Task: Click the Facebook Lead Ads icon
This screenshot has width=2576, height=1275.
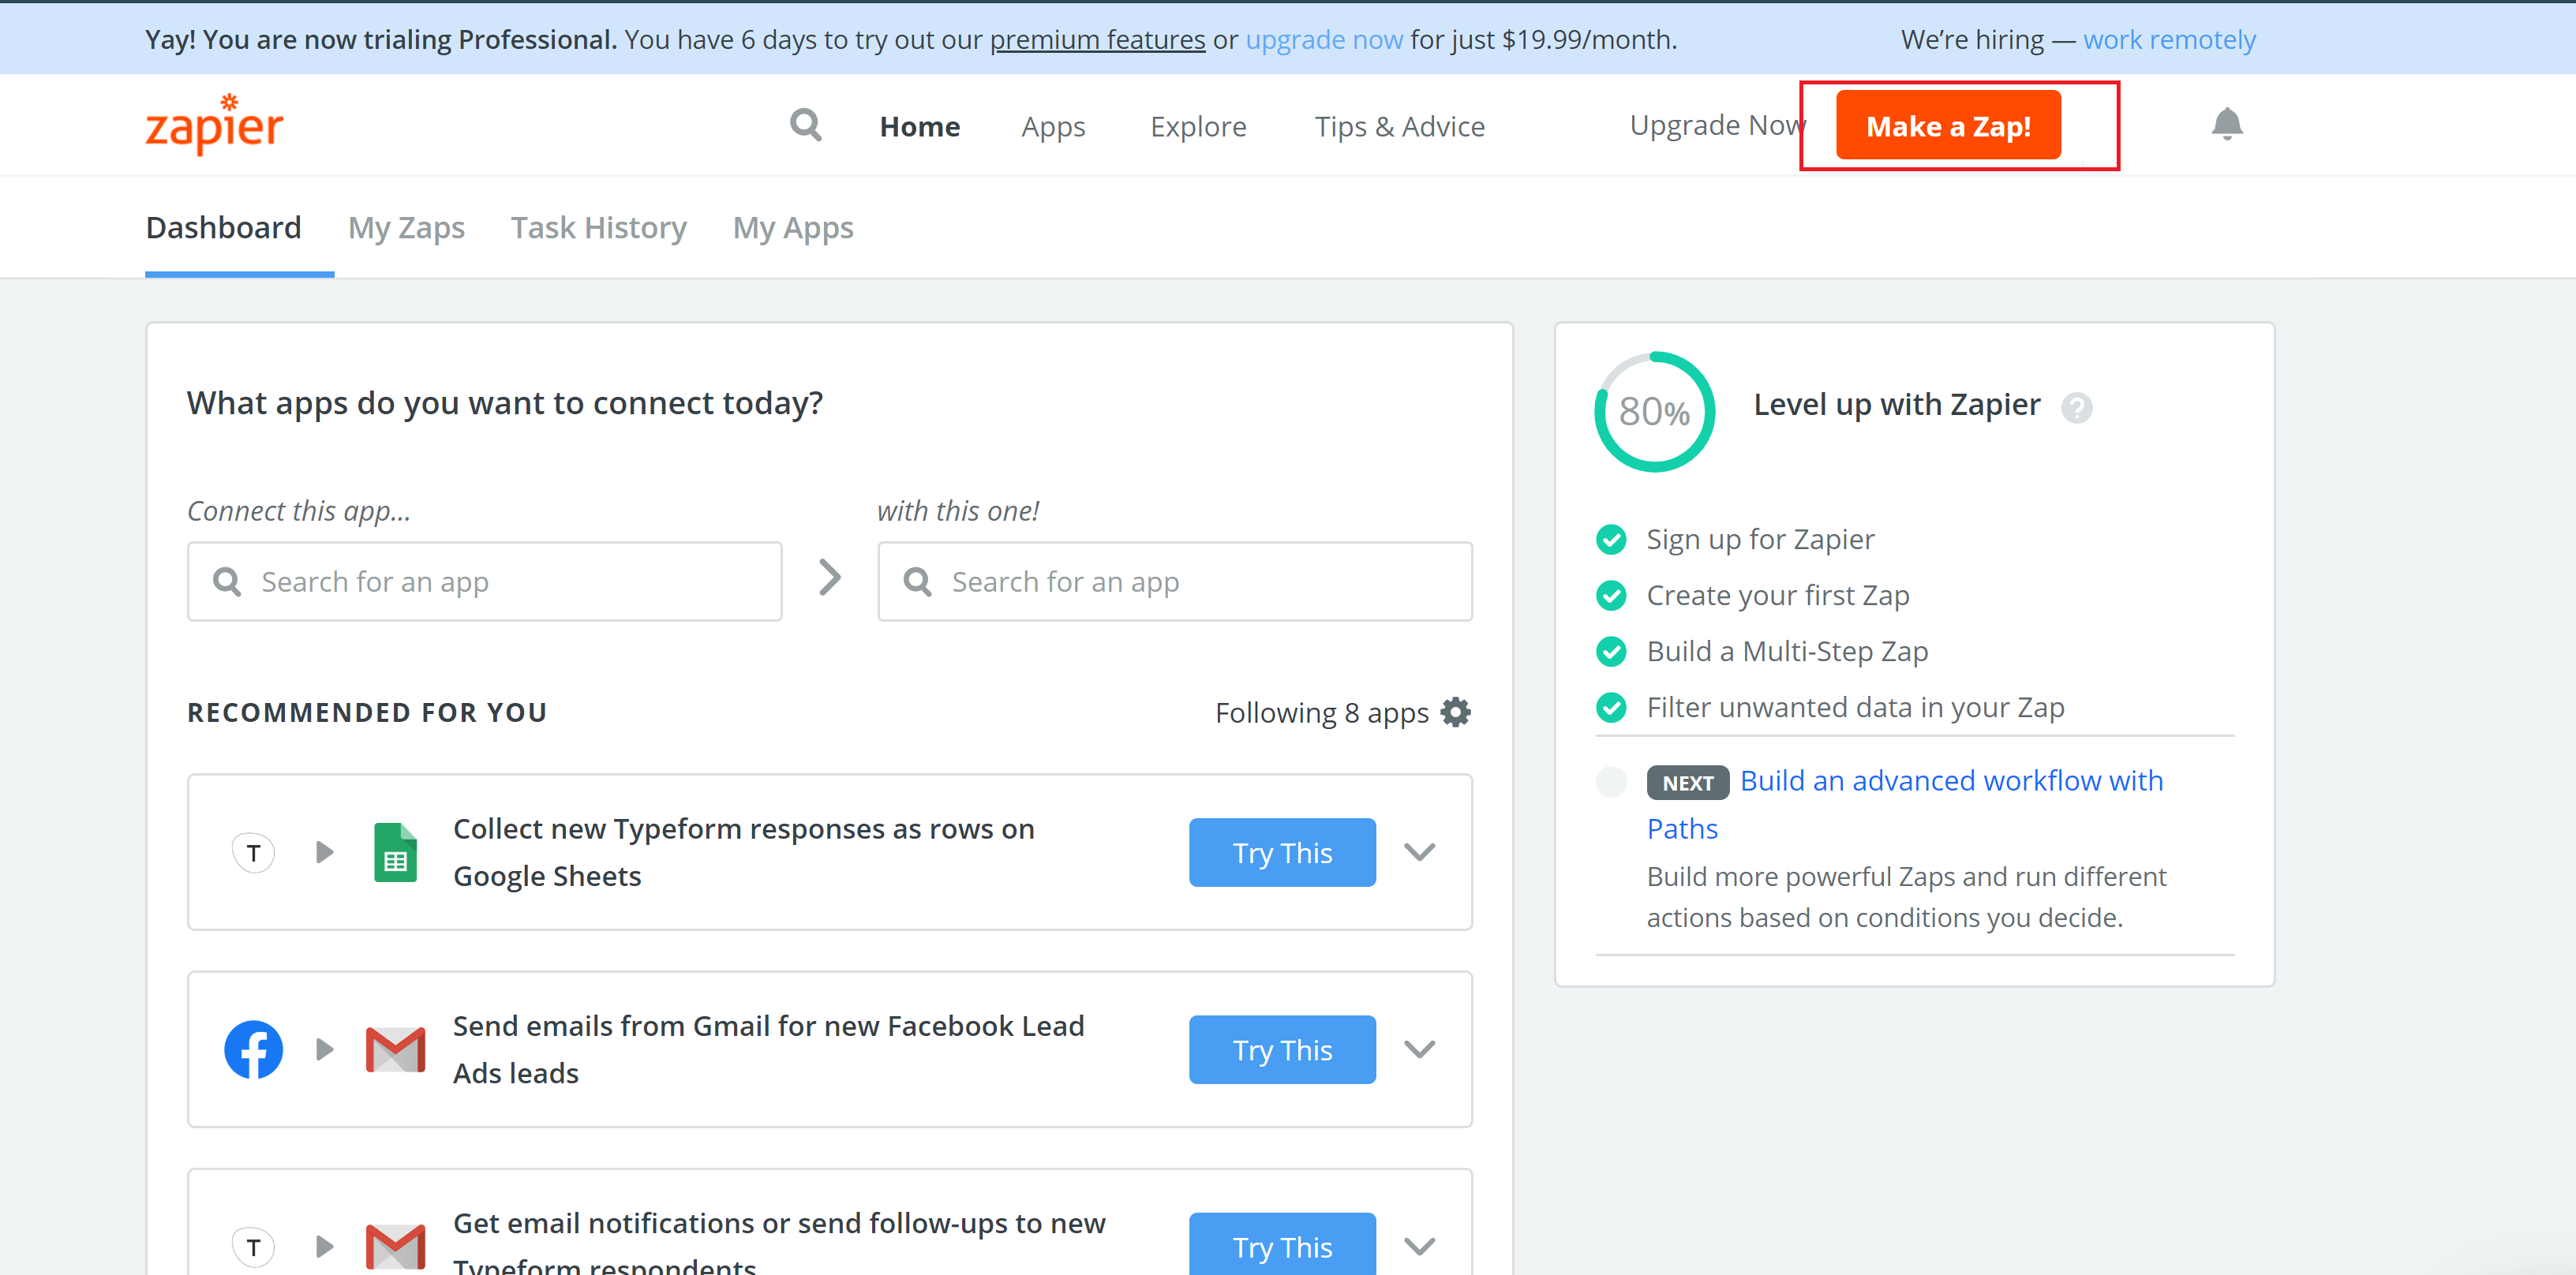Action: [253, 1049]
